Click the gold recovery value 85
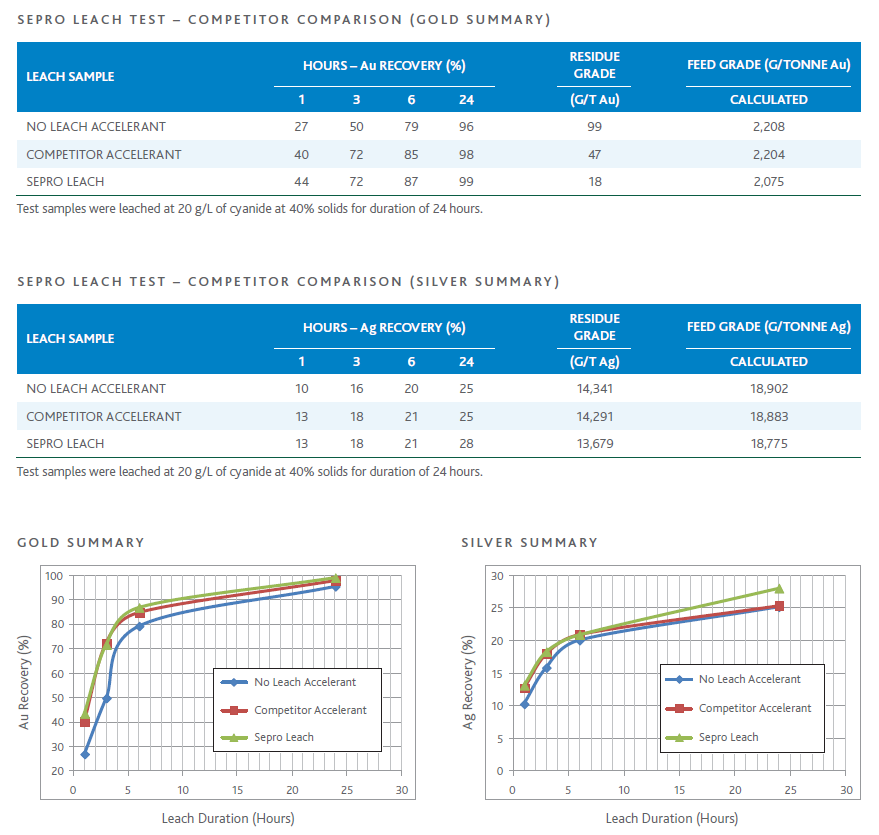The height and width of the screenshot is (835, 879). pyautogui.click(x=411, y=155)
